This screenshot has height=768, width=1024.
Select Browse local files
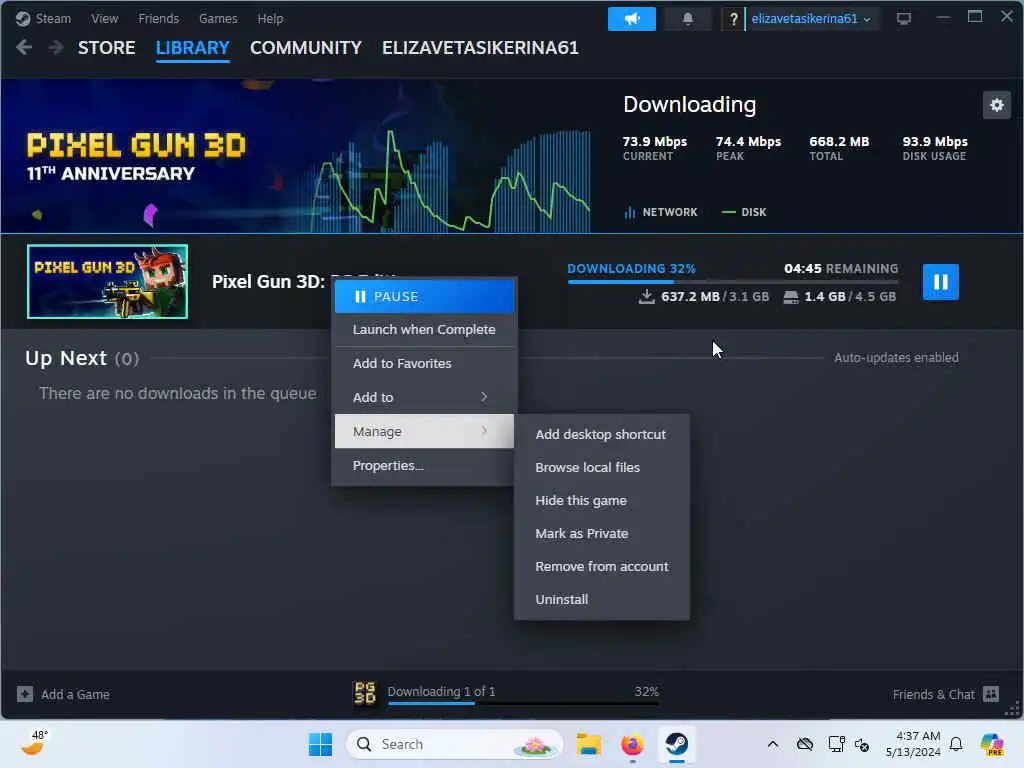601,467
